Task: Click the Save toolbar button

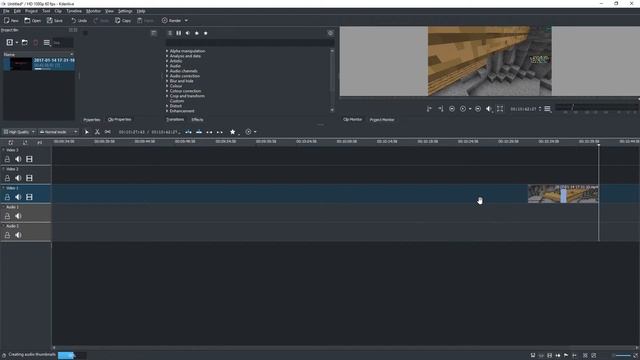Action: (55, 20)
